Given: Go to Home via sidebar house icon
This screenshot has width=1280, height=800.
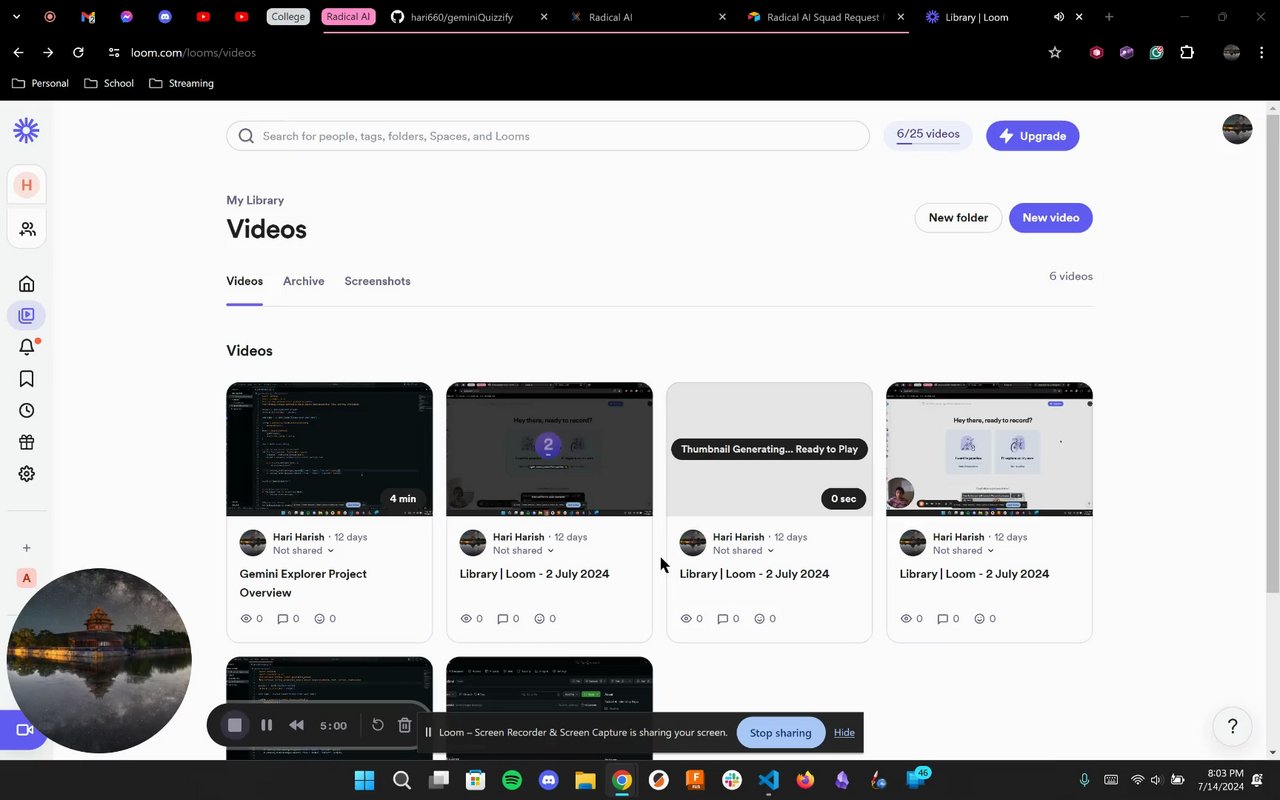Looking at the screenshot, I should [x=27, y=284].
